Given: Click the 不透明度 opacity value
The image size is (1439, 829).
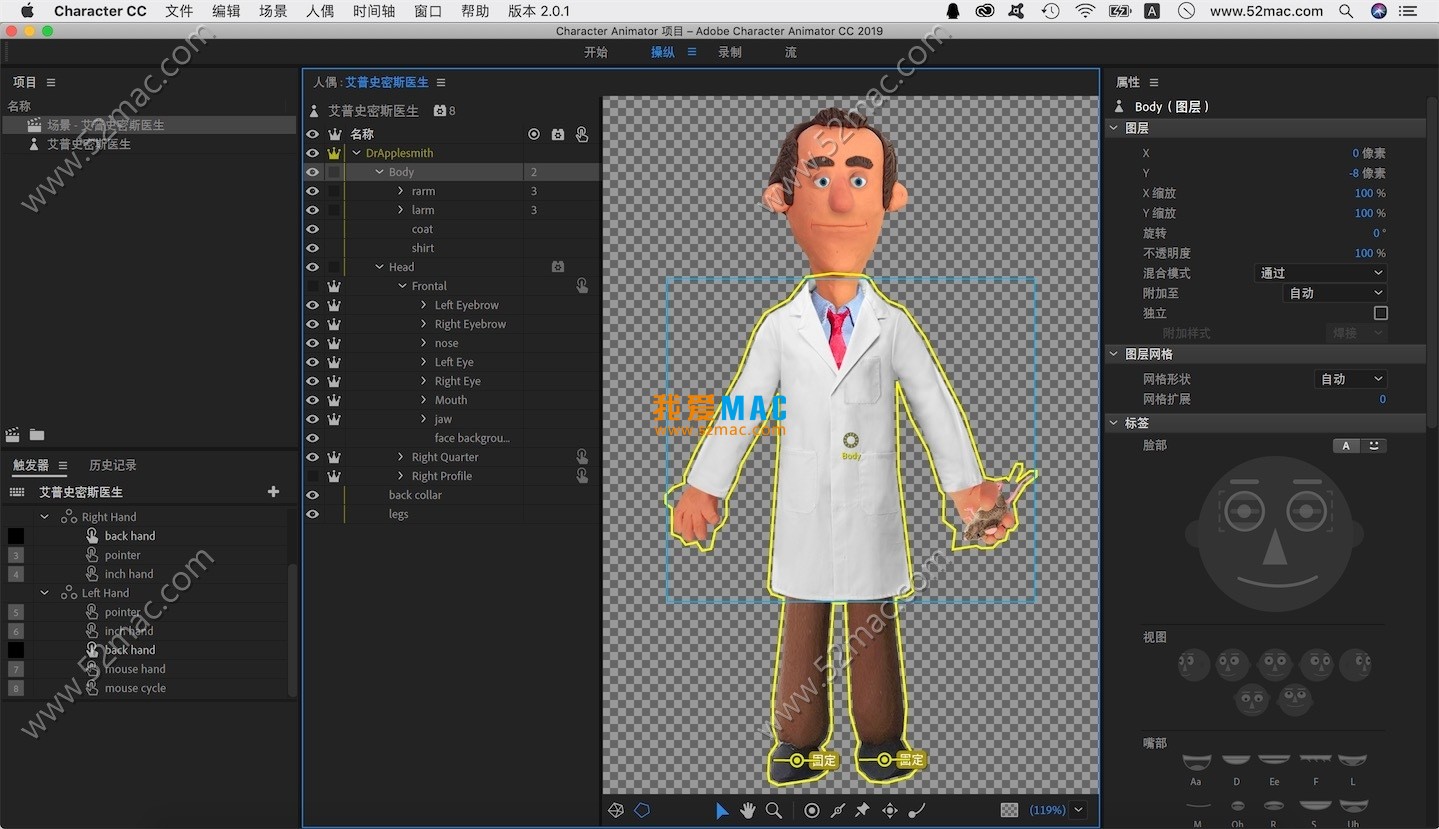Looking at the screenshot, I should tap(1364, 253).
